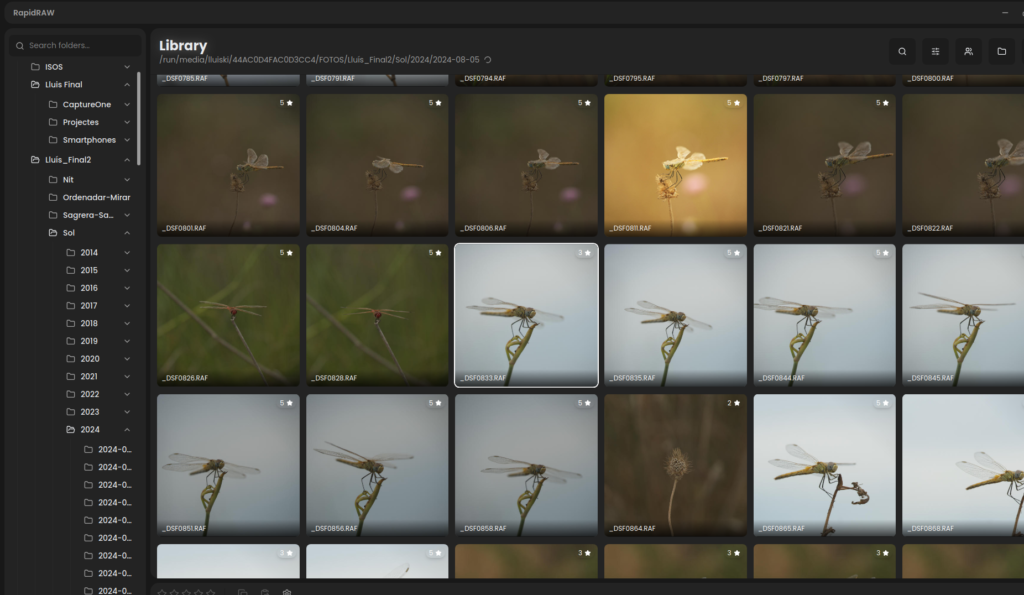The image size is (1024, 595).
Task: Select the _DSF0858.RAF thumbnail
Action: click(x=526, y=465)
